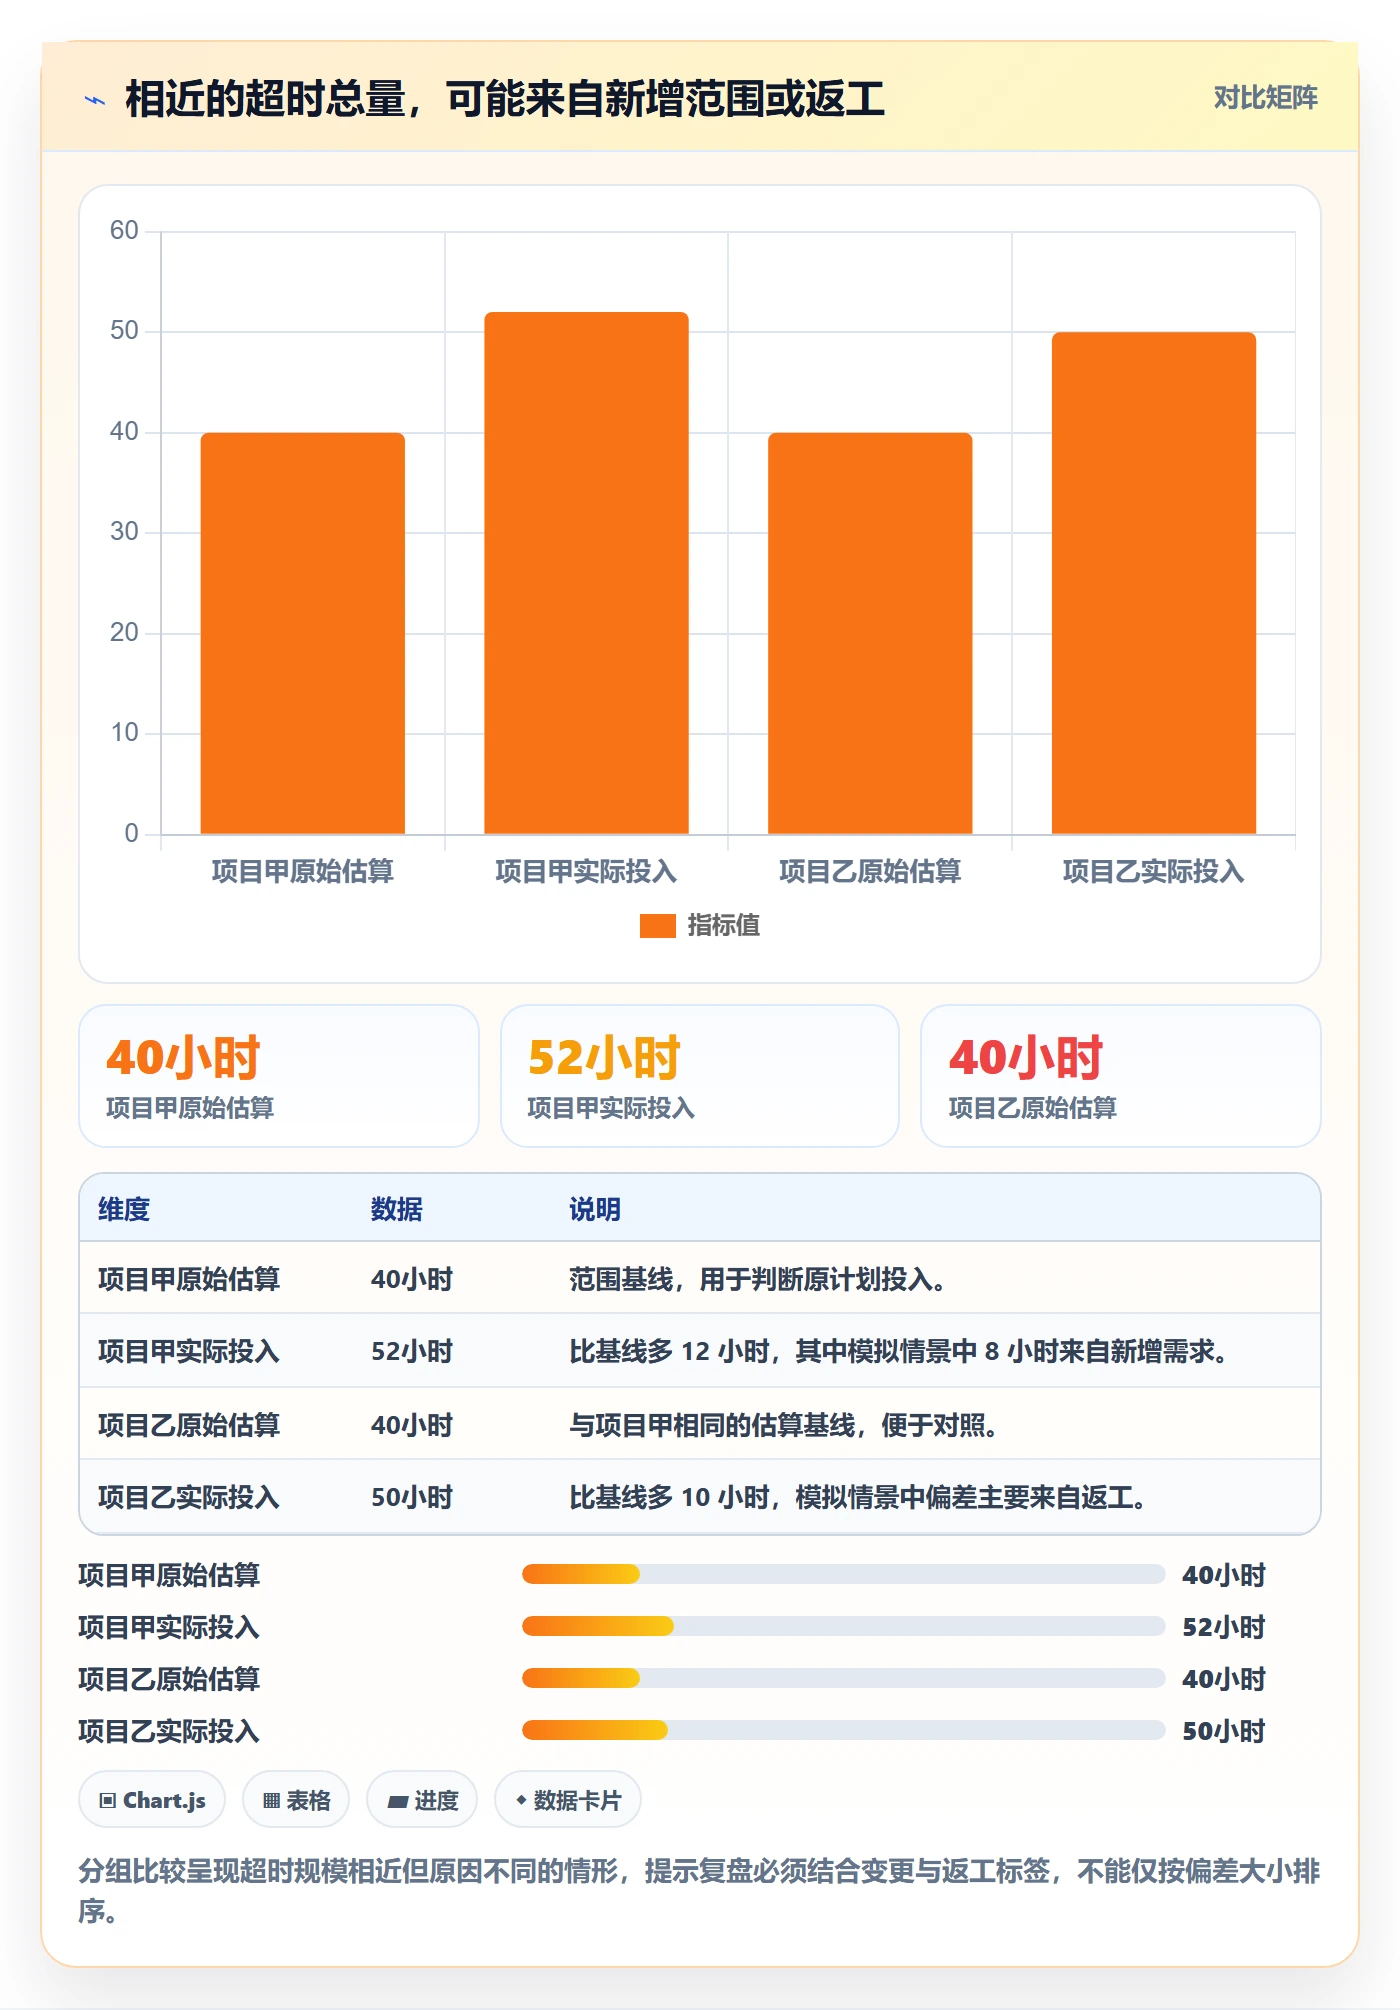Select the 项目乙原始估算 bar in chart
Screen dimensions: 1400x2010
tap(870, 633)
